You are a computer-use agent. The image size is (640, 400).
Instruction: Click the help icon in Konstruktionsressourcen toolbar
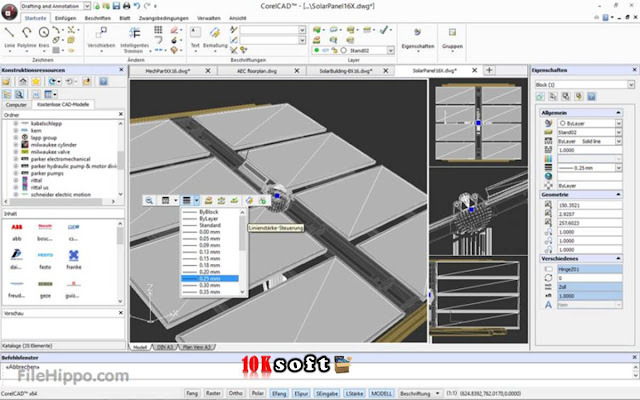(103, 82)
